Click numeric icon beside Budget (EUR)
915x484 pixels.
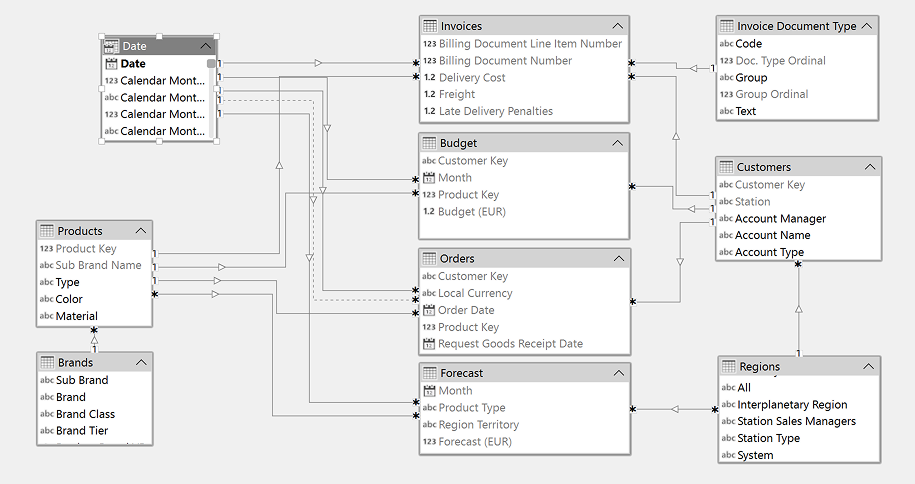coord(429,211)
